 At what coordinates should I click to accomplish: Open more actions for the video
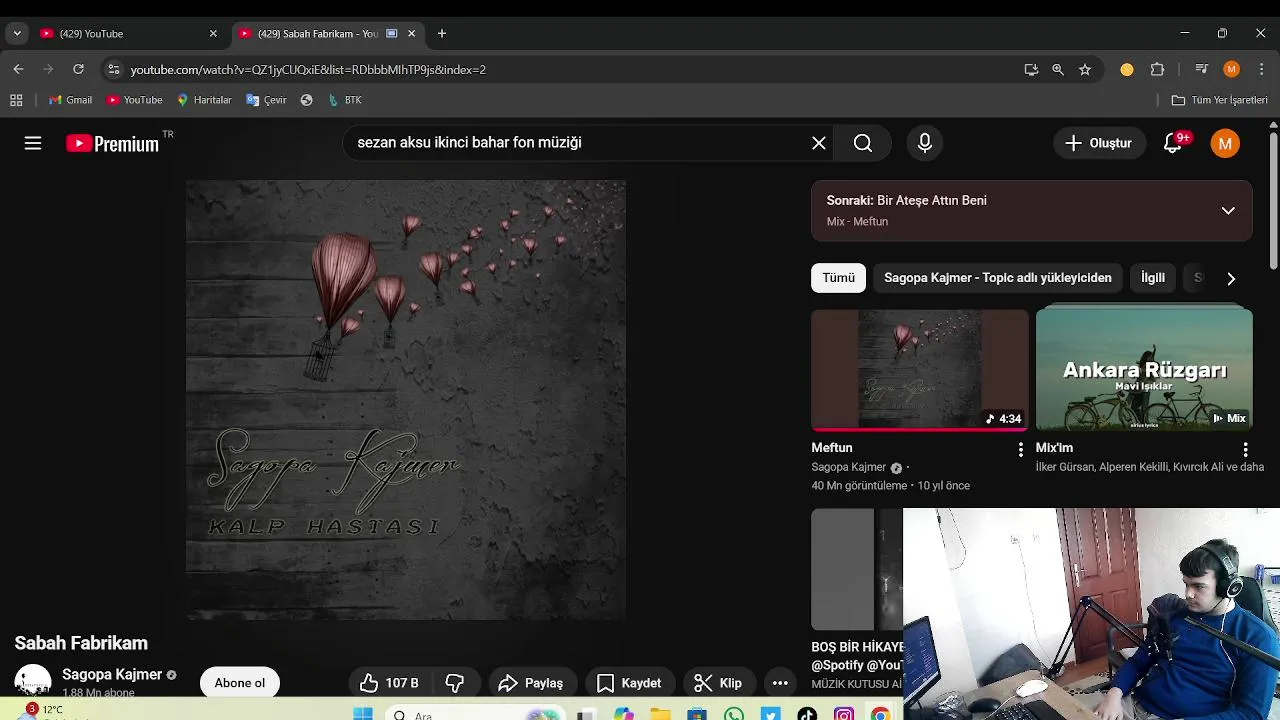[x=780, y=683]
